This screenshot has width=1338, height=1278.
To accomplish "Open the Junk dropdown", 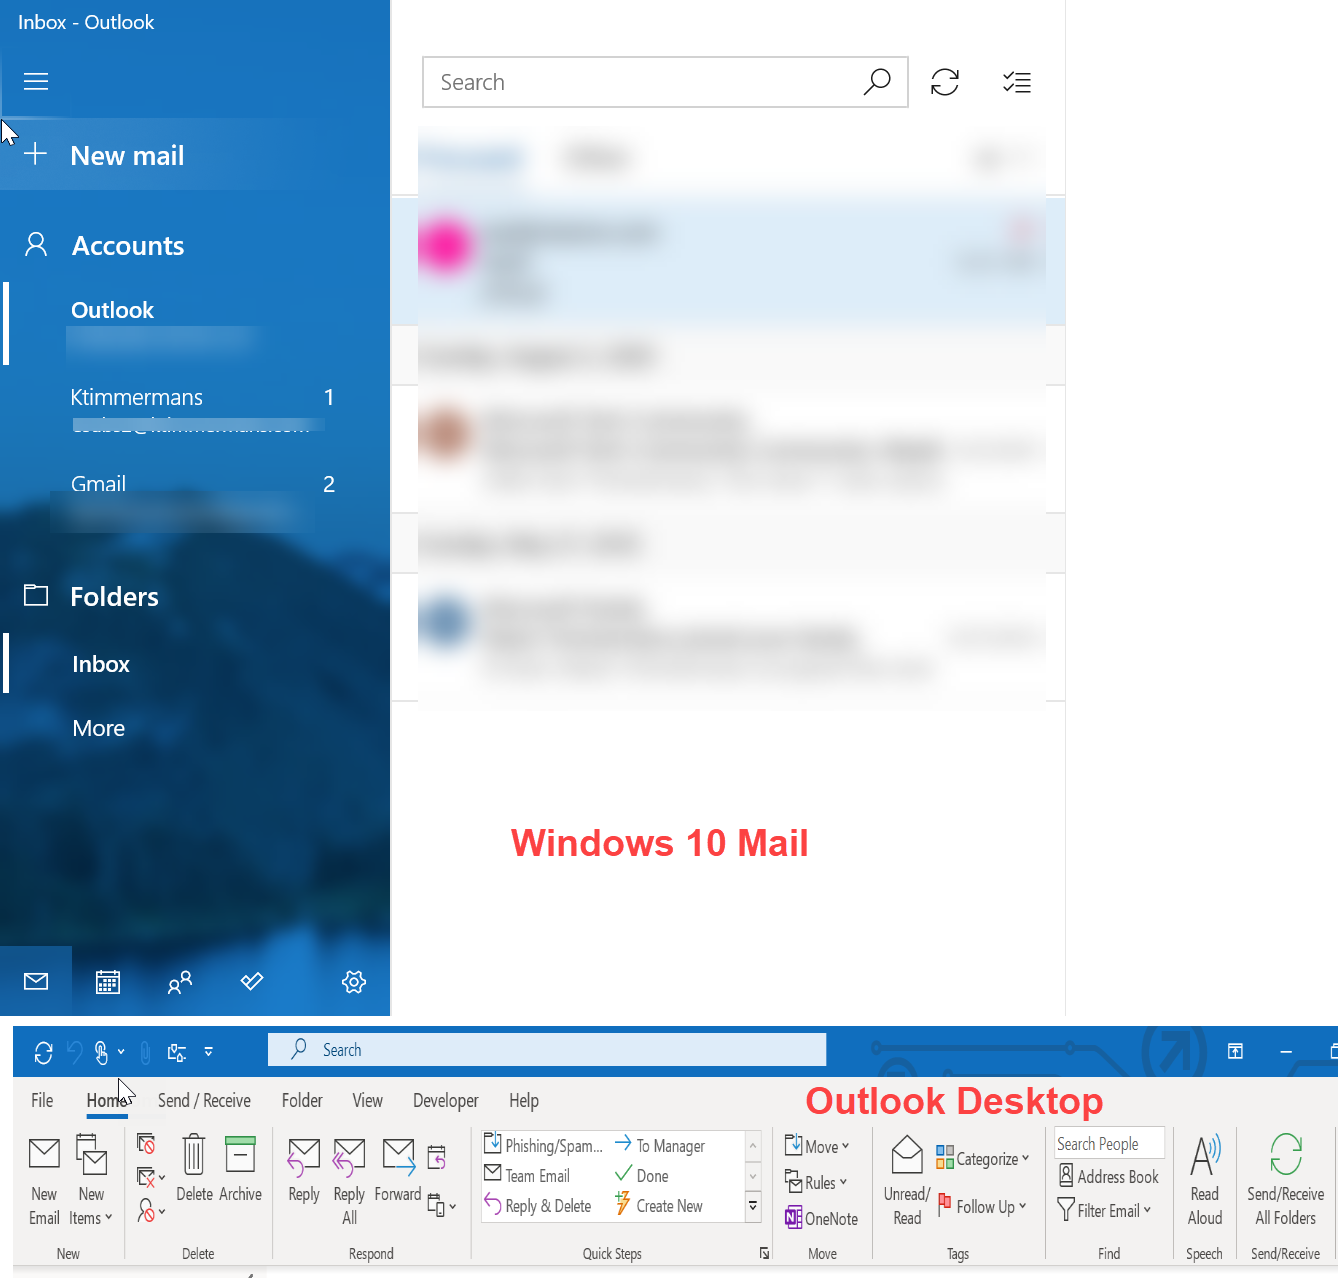I will click(151, 1211).
